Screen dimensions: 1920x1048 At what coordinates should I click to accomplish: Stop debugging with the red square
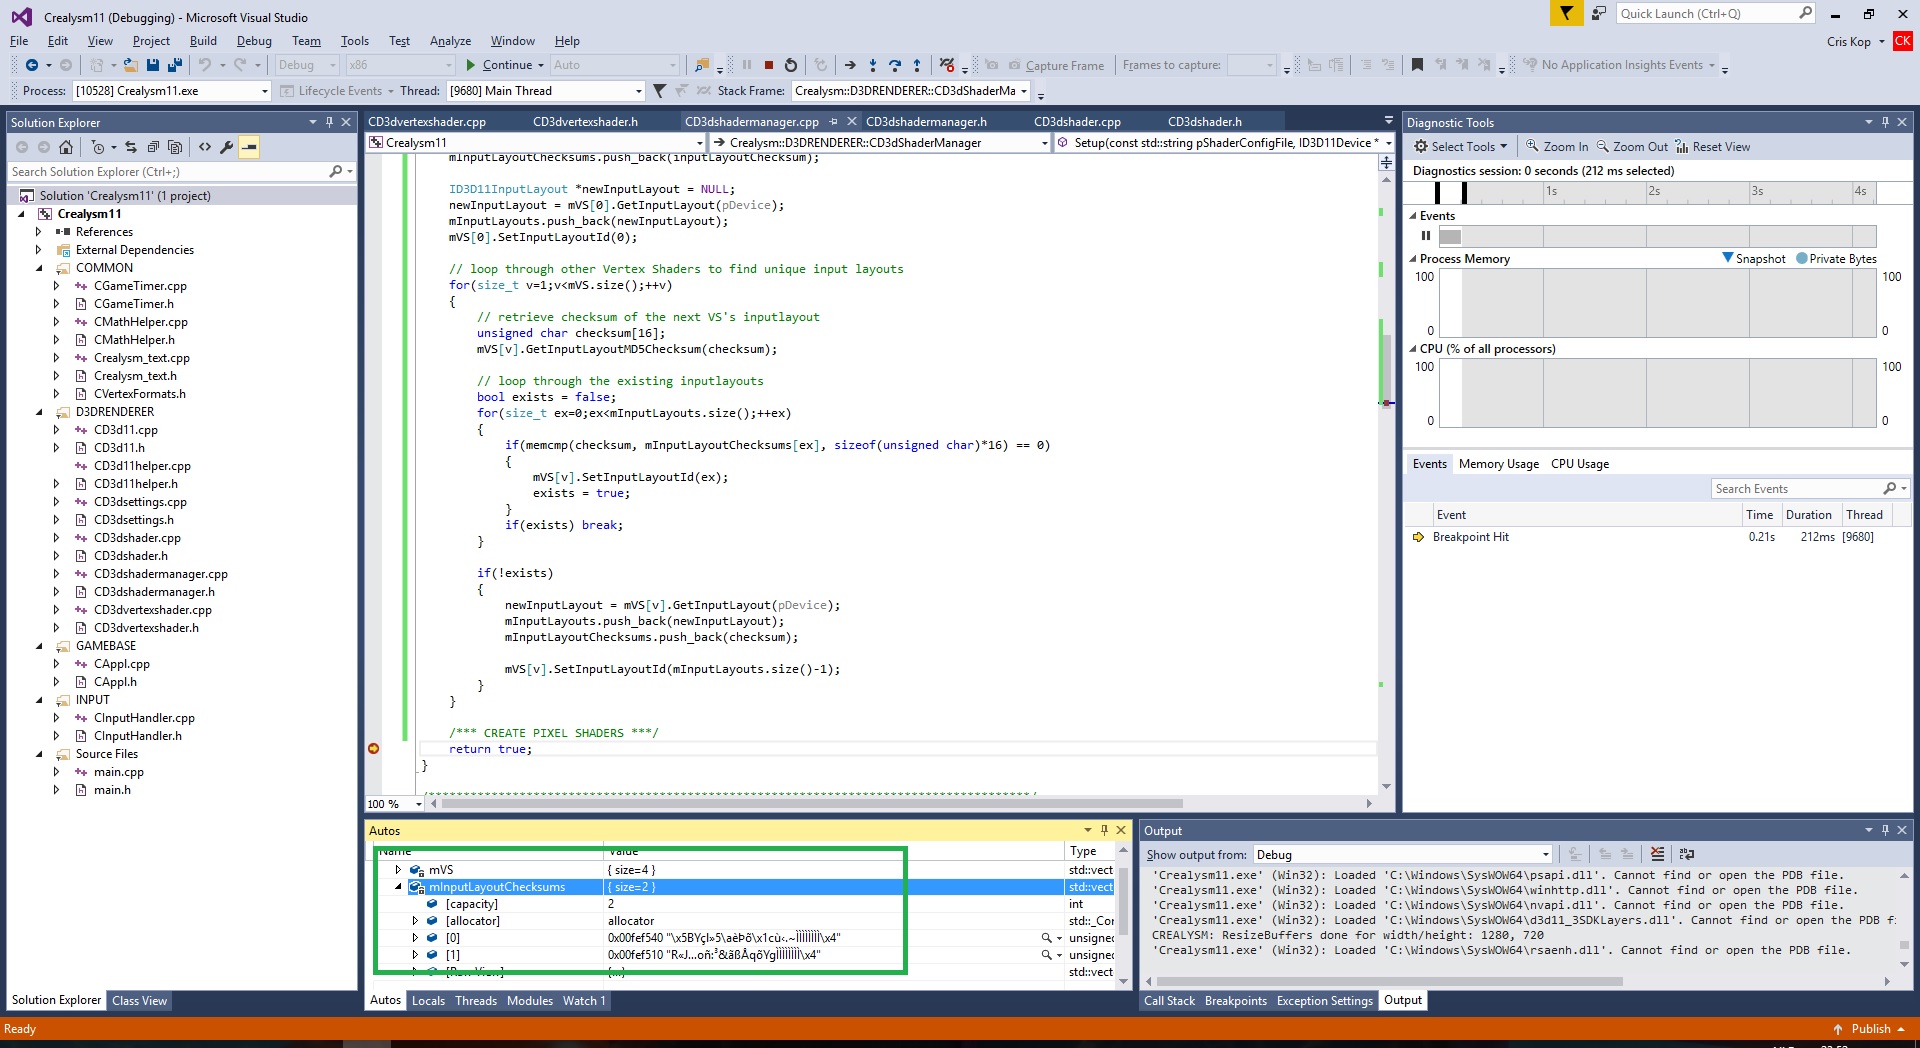pyautogui.click(x=768, y=65)
